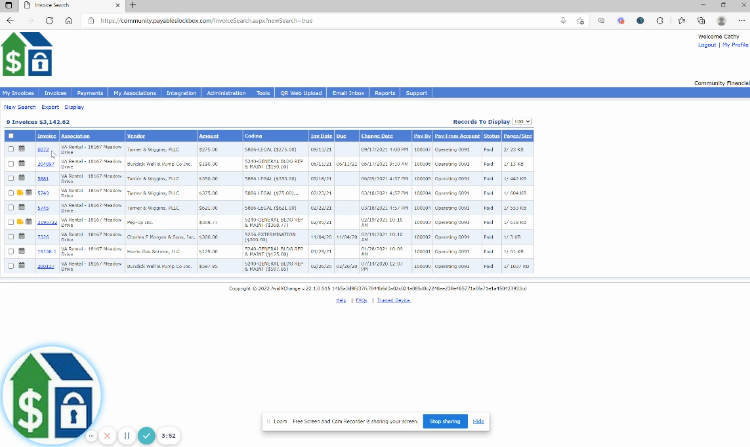Open the Payments menu

[x=90, y=92]
